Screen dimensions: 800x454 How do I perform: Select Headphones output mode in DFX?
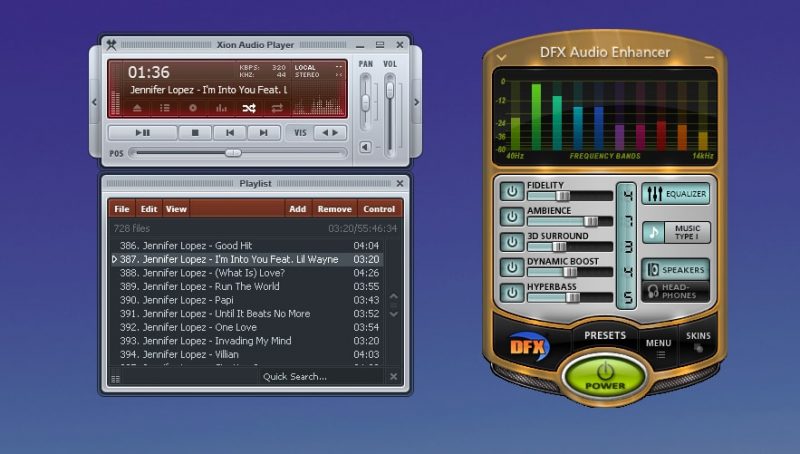pos(676,291)
